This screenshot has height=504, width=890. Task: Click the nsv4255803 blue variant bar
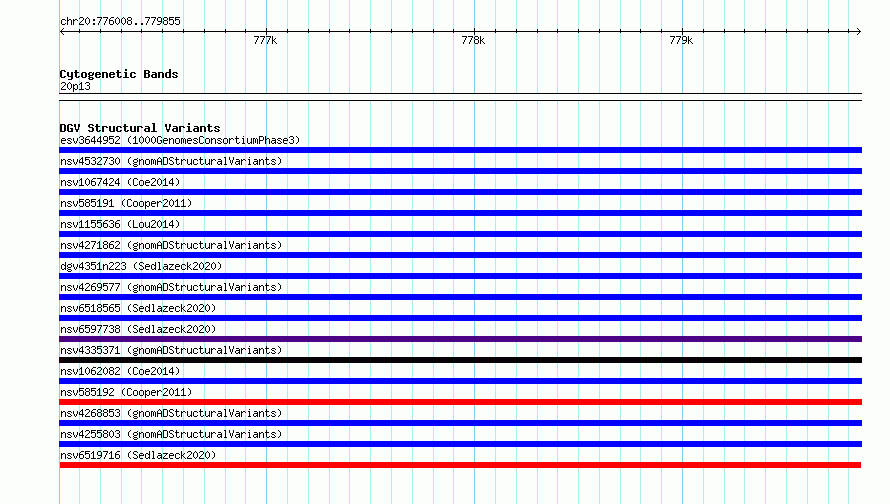460,444
